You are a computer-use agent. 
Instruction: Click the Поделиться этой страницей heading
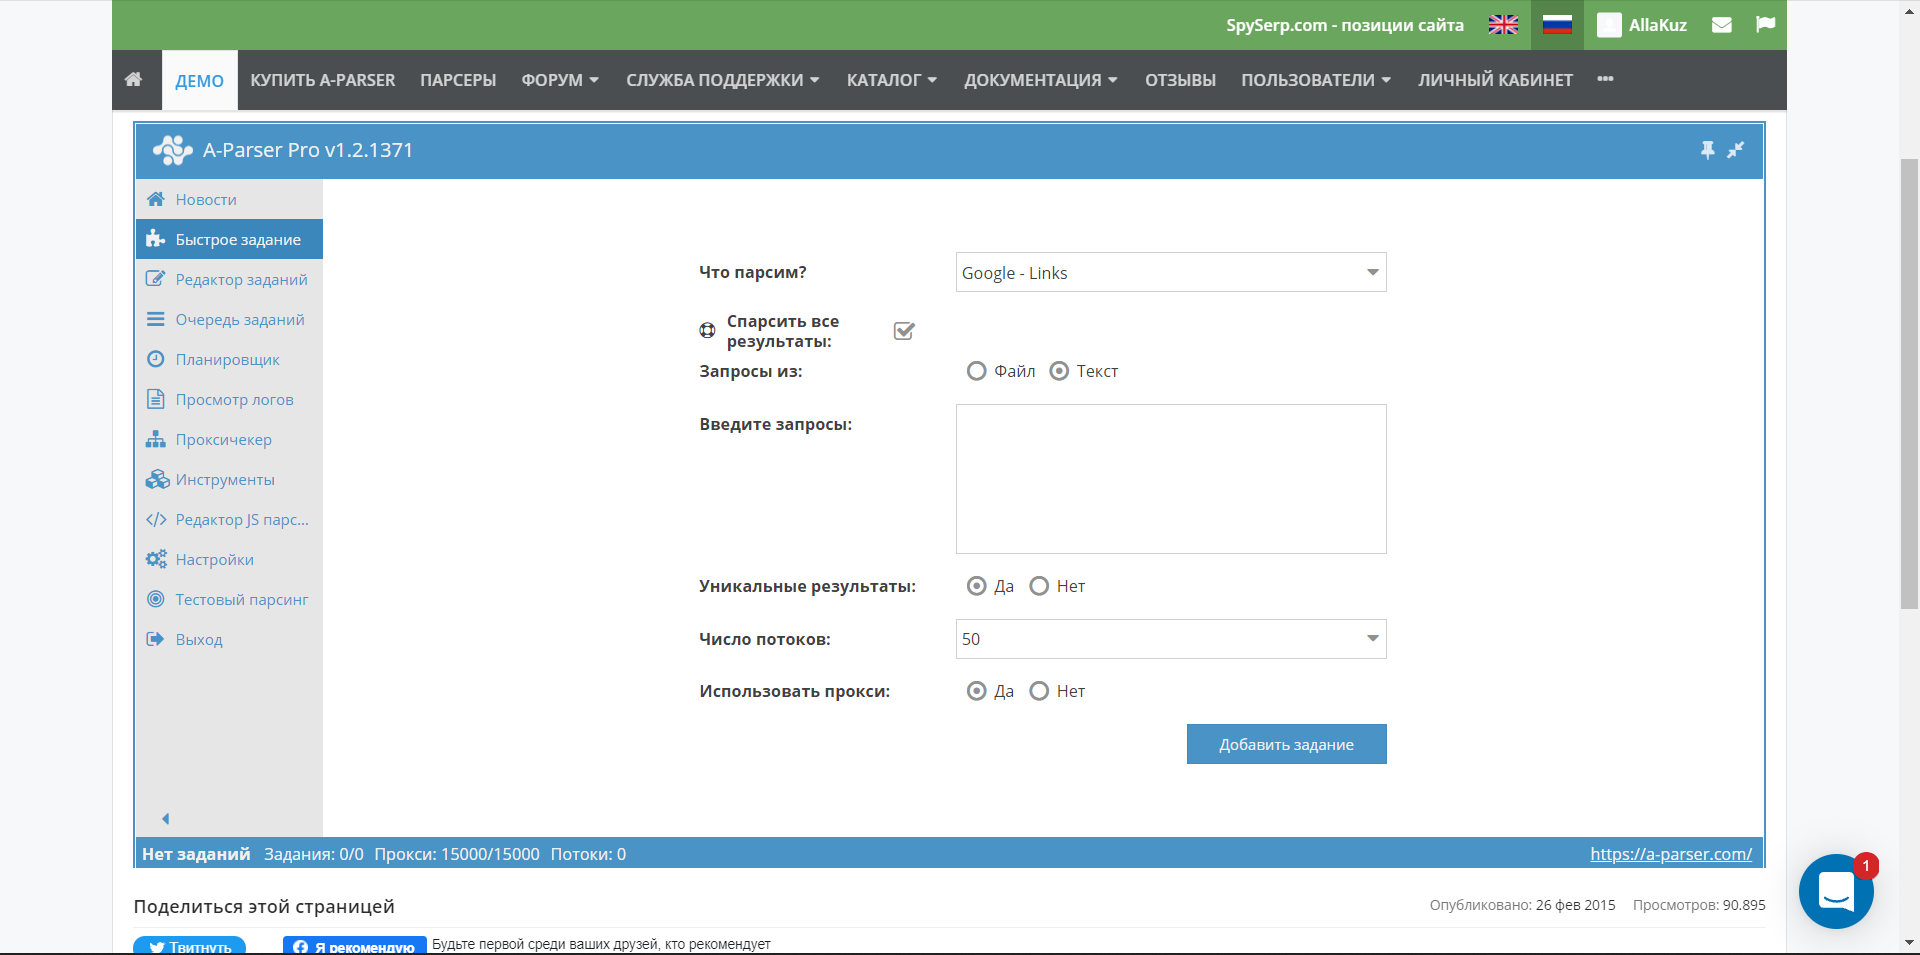coord(264,907)
